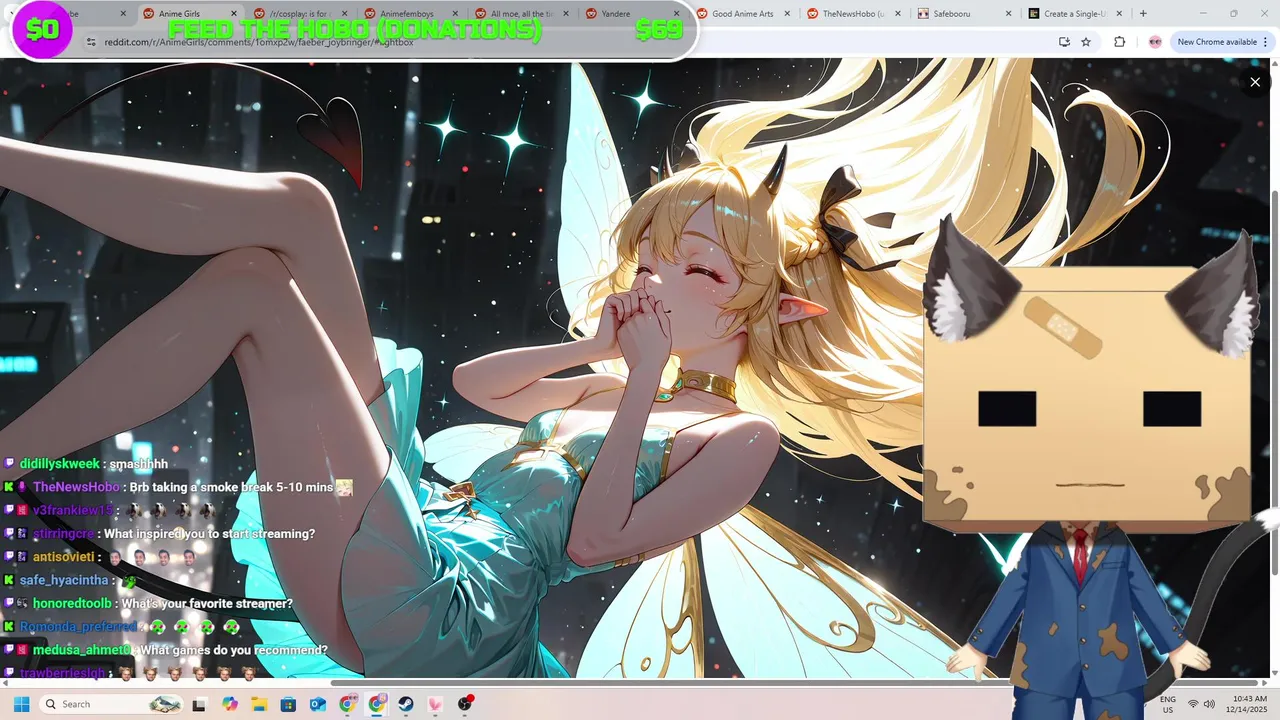Click chat message 'What's your favorite streamer?'
The width and height of the screenshot is (1280, 720).
207,604
